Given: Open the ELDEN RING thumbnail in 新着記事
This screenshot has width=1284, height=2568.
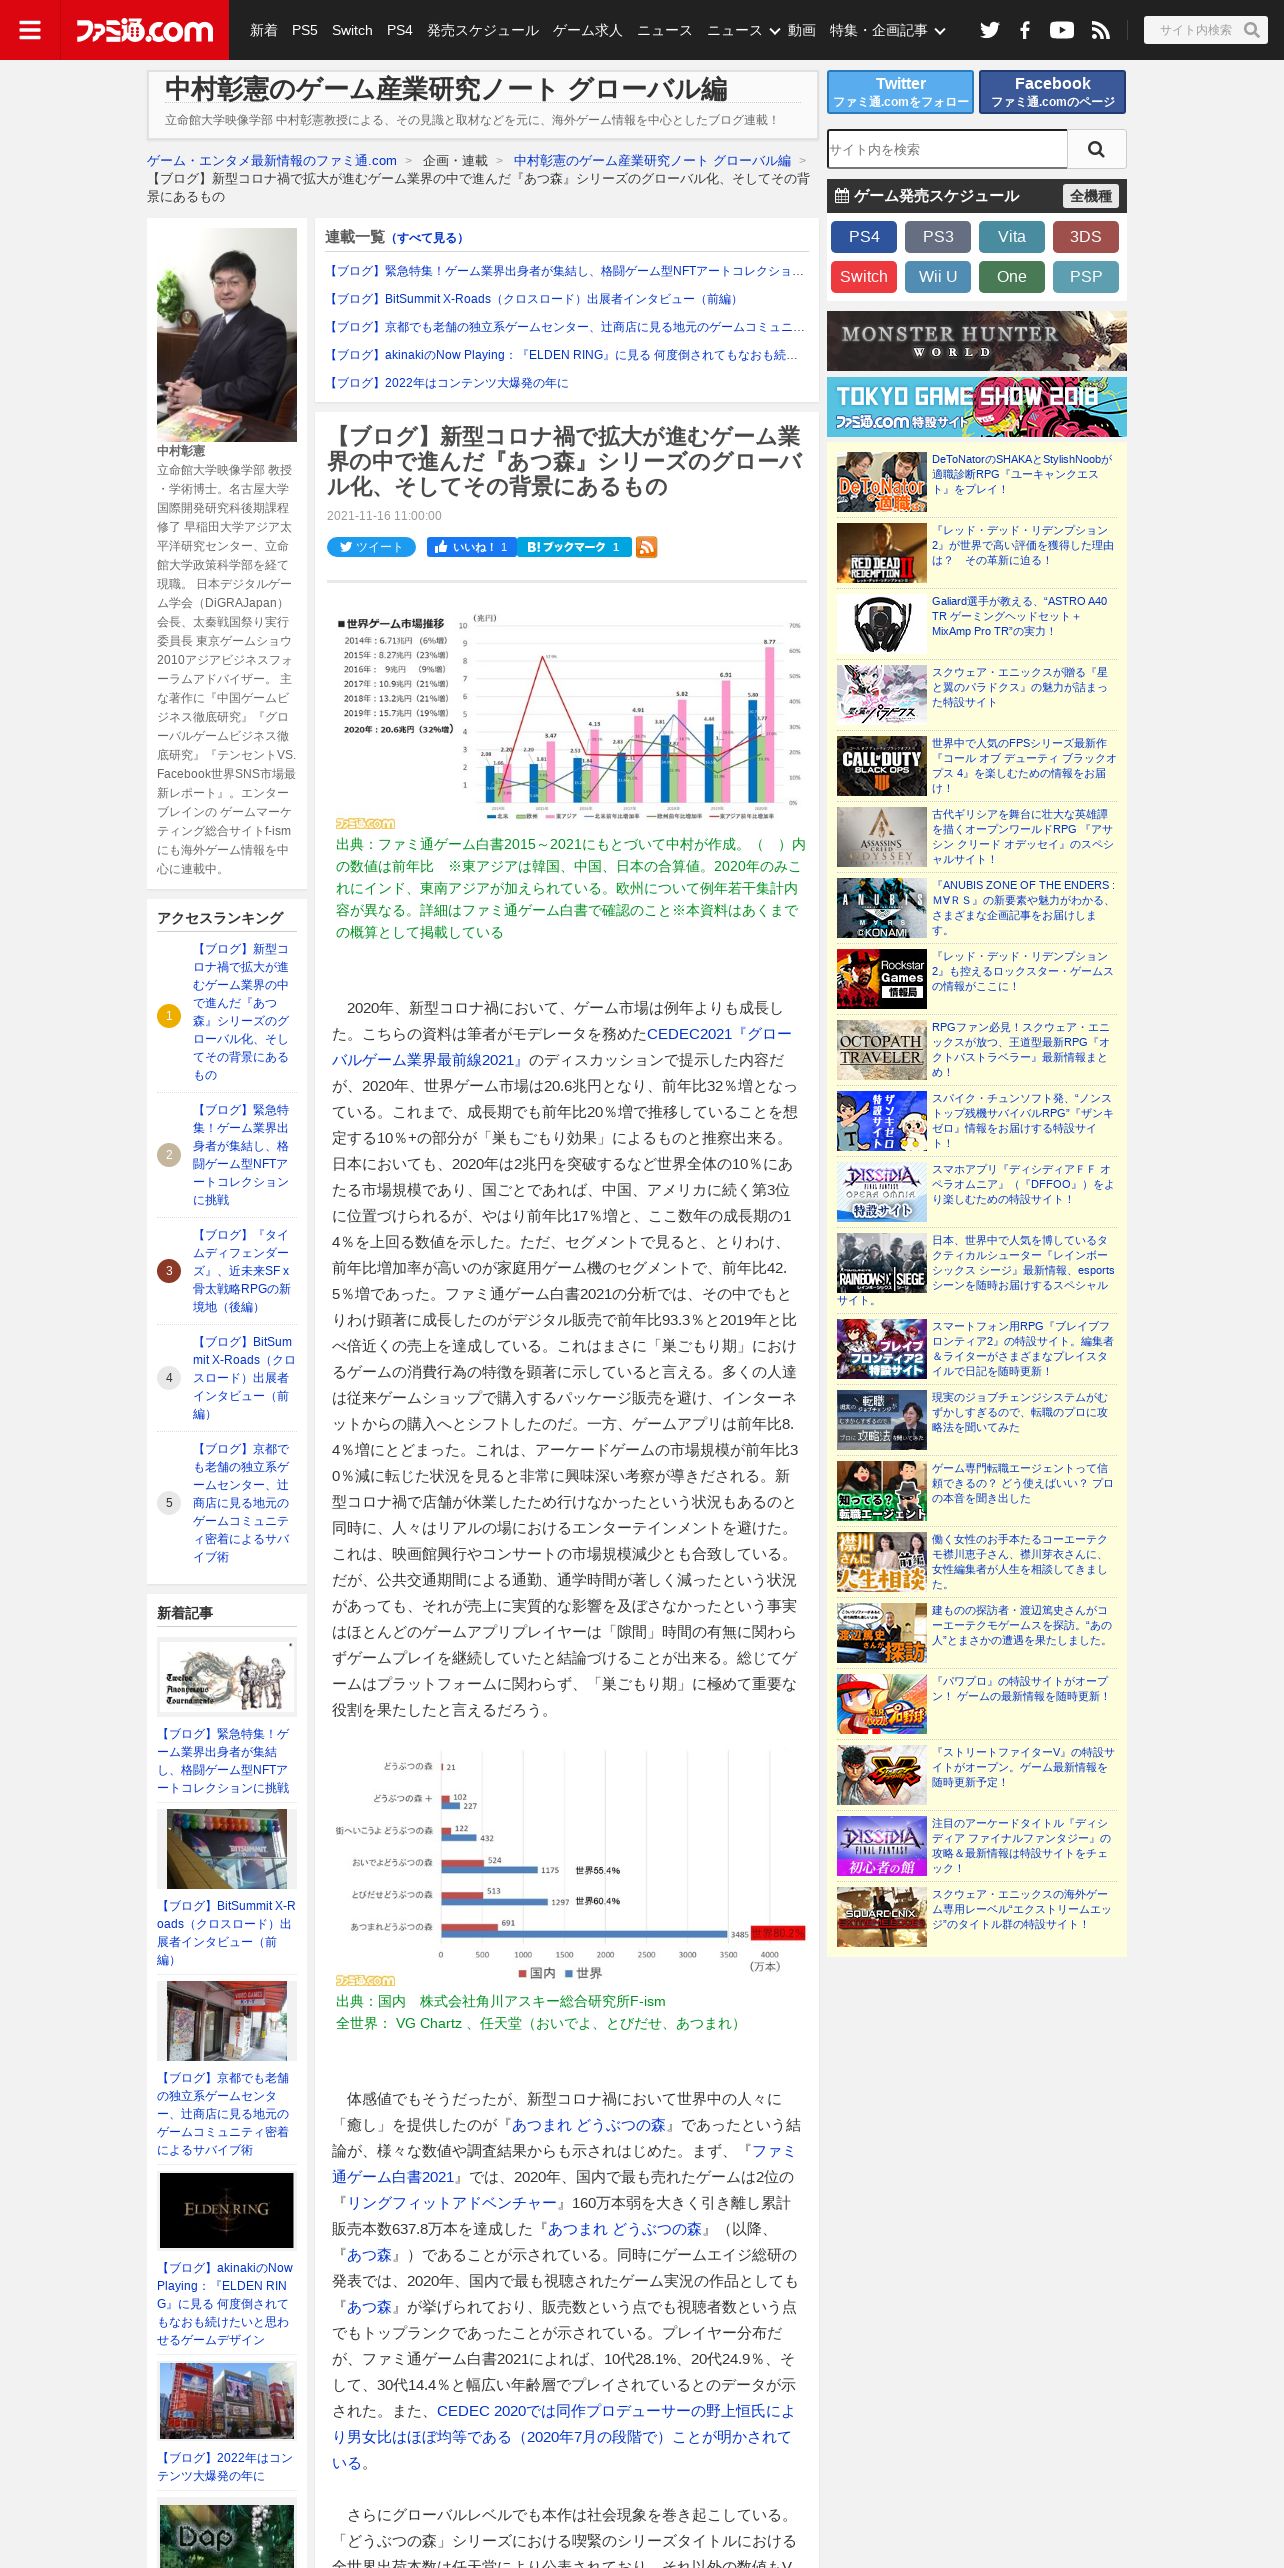Looking at the screenshot, I should 227,2210.
